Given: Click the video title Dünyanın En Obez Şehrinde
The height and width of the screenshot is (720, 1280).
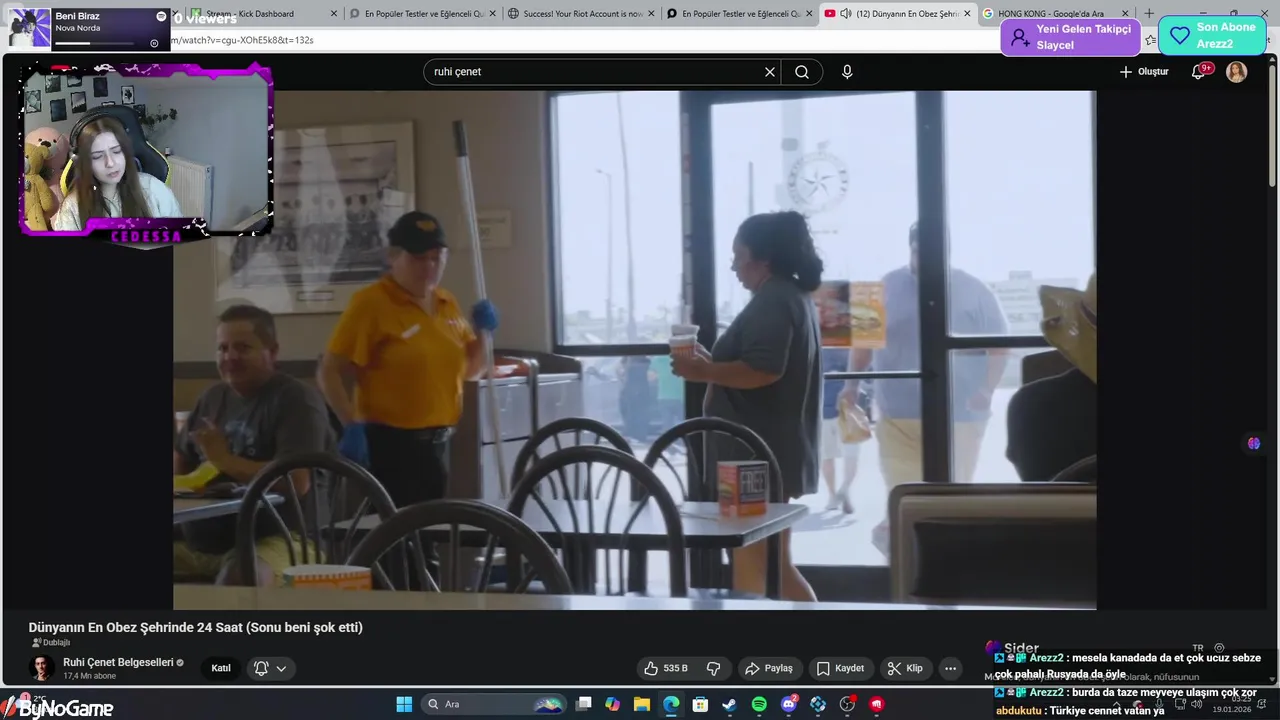Looking at the screenshot, I should point(195,627).
